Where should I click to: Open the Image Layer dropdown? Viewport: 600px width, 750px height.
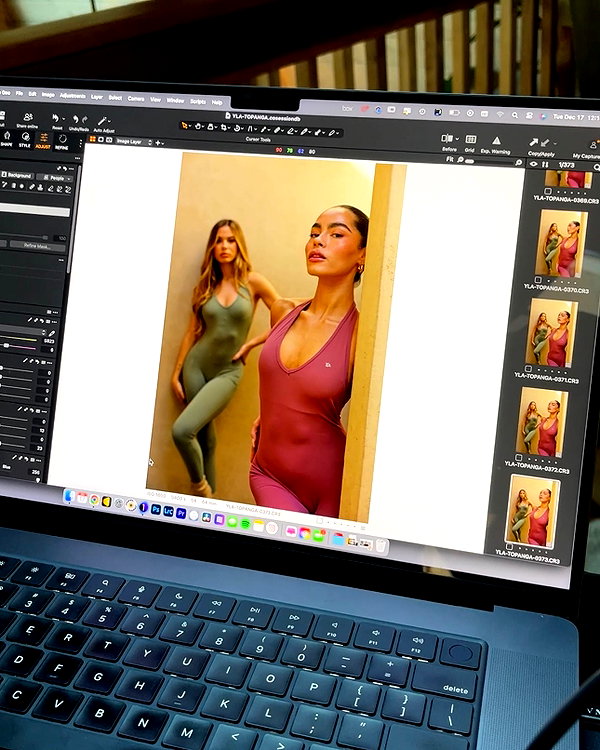coord(133,142)
